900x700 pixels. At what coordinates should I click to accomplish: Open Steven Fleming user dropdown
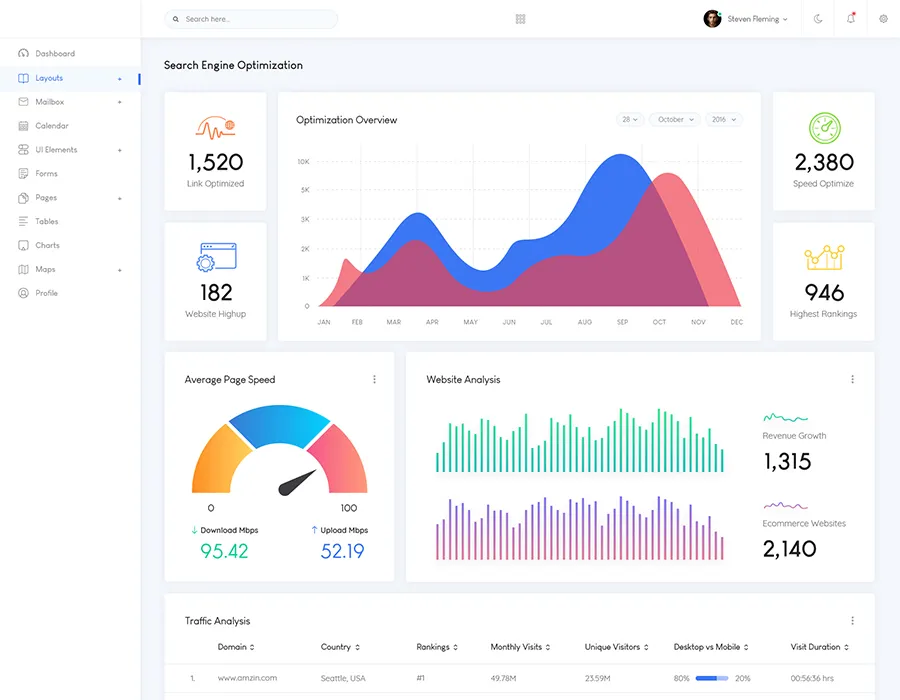click(x=757, y=19)
